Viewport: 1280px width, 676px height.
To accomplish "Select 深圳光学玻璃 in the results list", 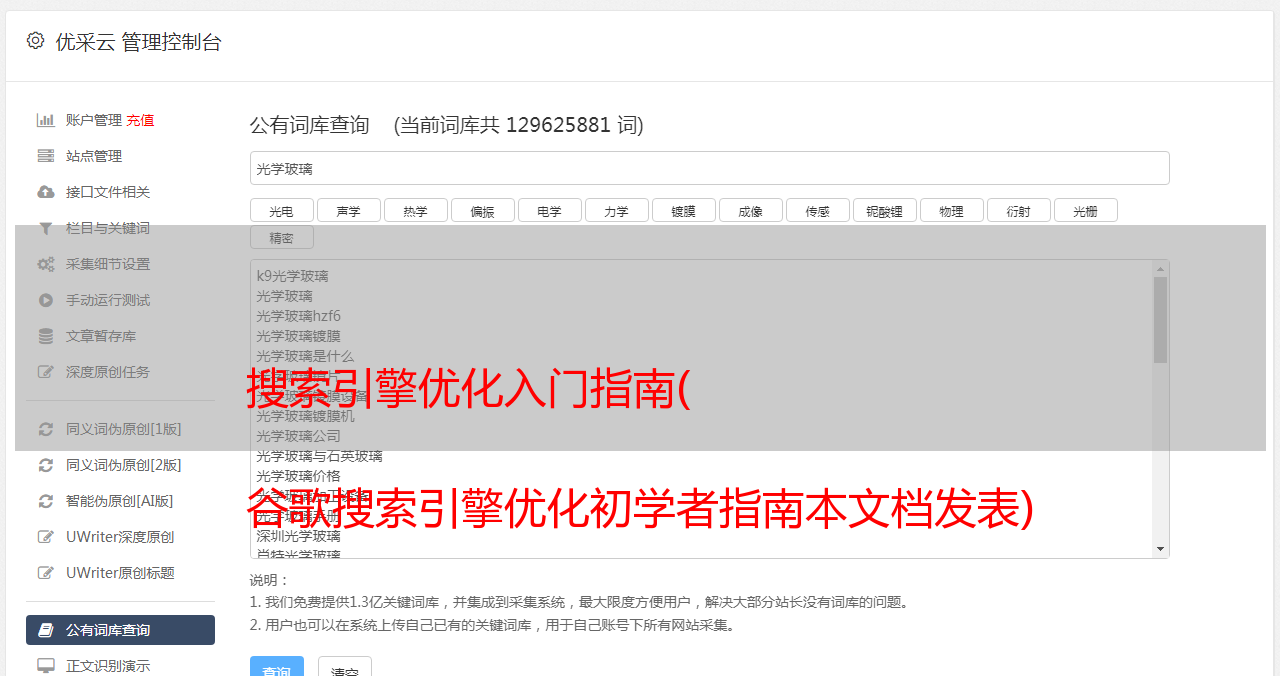I will (298, 536).
